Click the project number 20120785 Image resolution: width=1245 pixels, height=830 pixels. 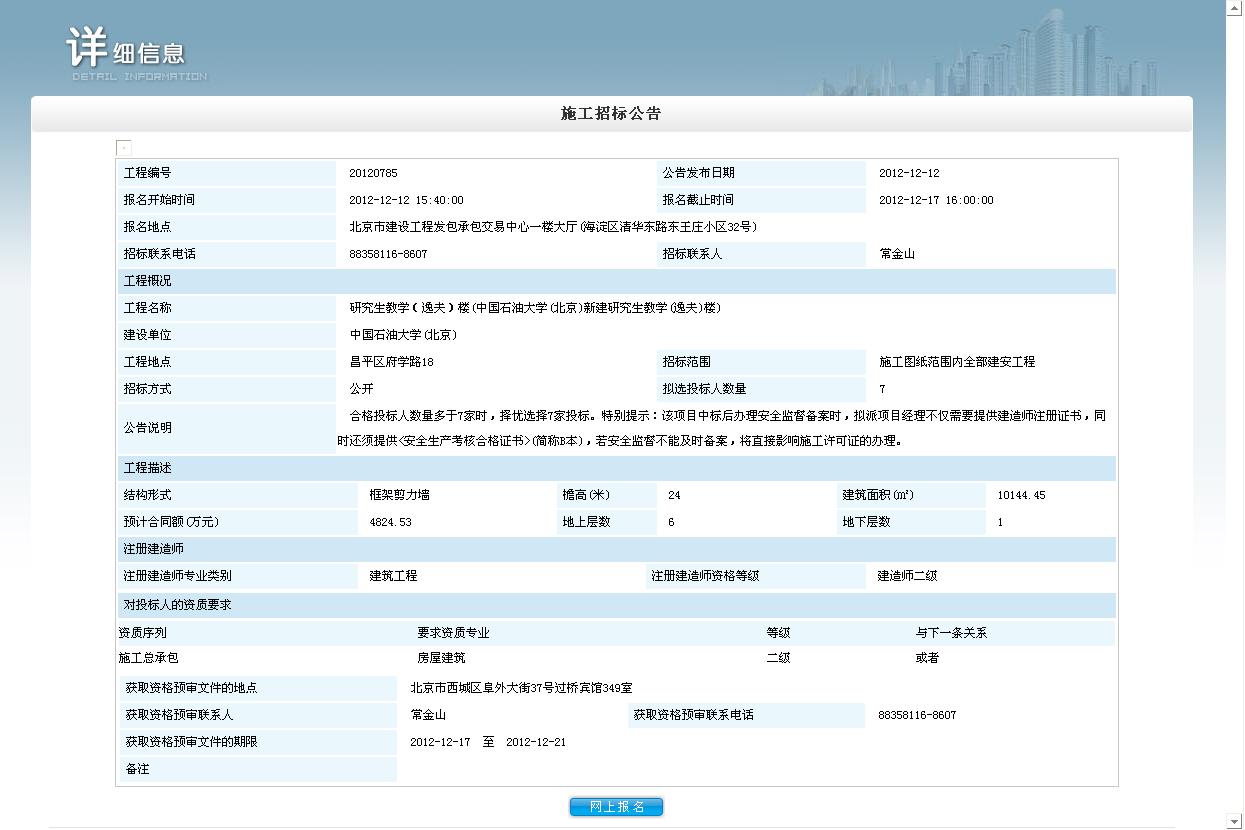tap(373, 174)
